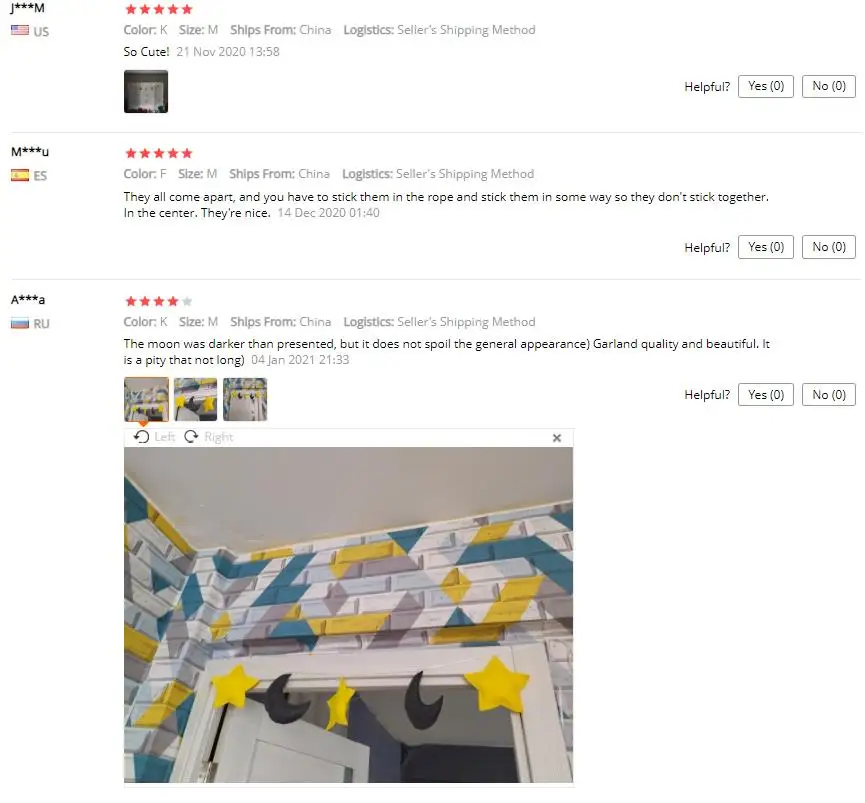Click the enlarged garland photo

coord(348,614)
